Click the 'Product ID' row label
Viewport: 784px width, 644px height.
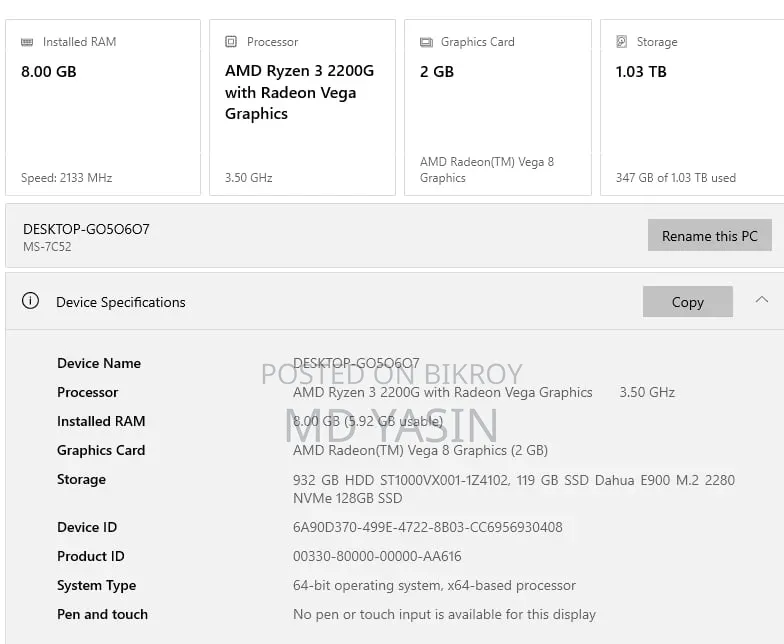click(x=90, y=556)
